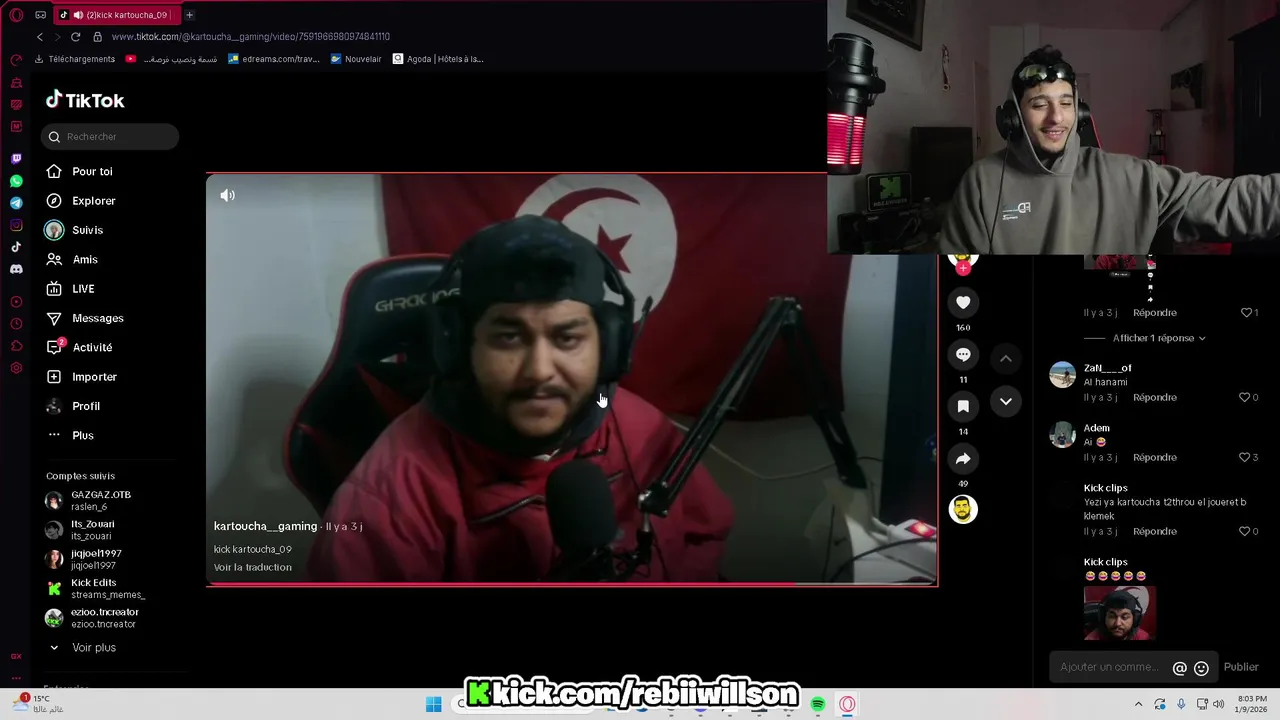Reply to ZaN___of's comment
Image resolution: width=1280 pixels, height=720 pixels.
[1155, 397]
